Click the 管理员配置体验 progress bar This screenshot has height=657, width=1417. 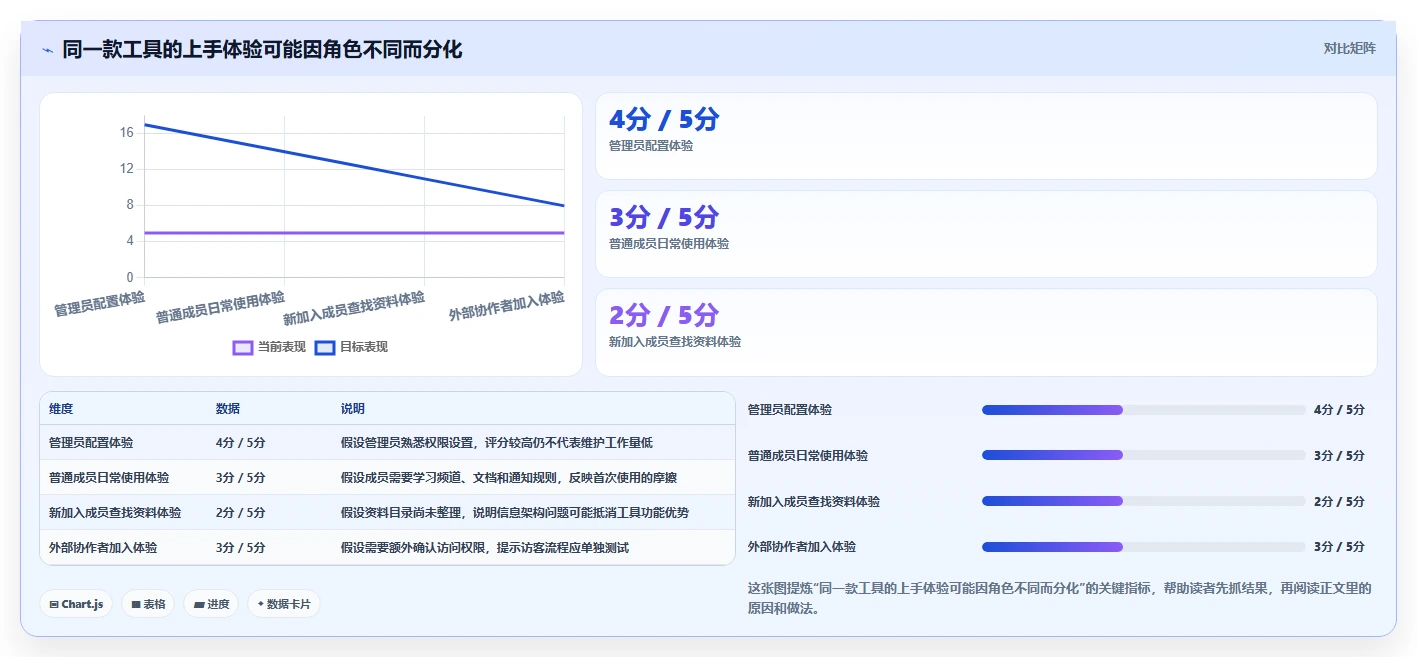pos(1144,410)
